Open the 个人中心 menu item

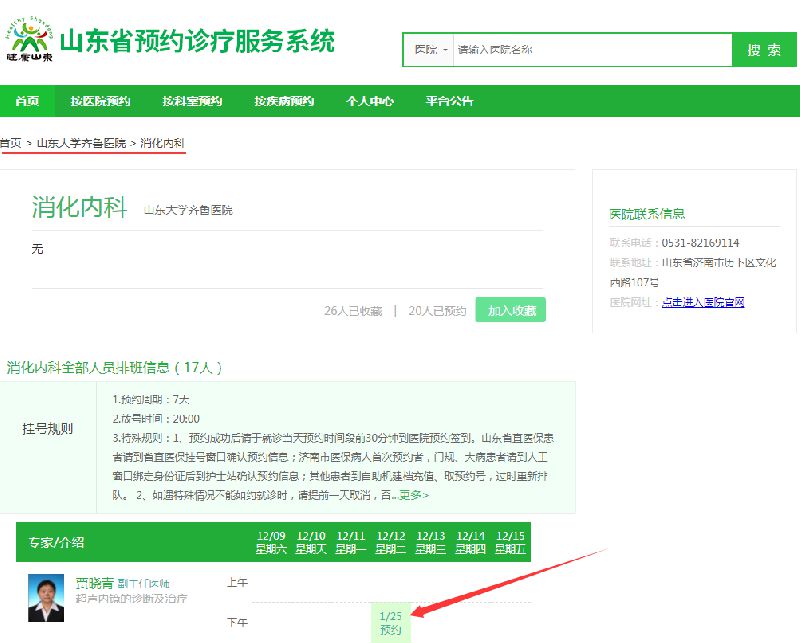pyautogui.click(x=370, y=101)
